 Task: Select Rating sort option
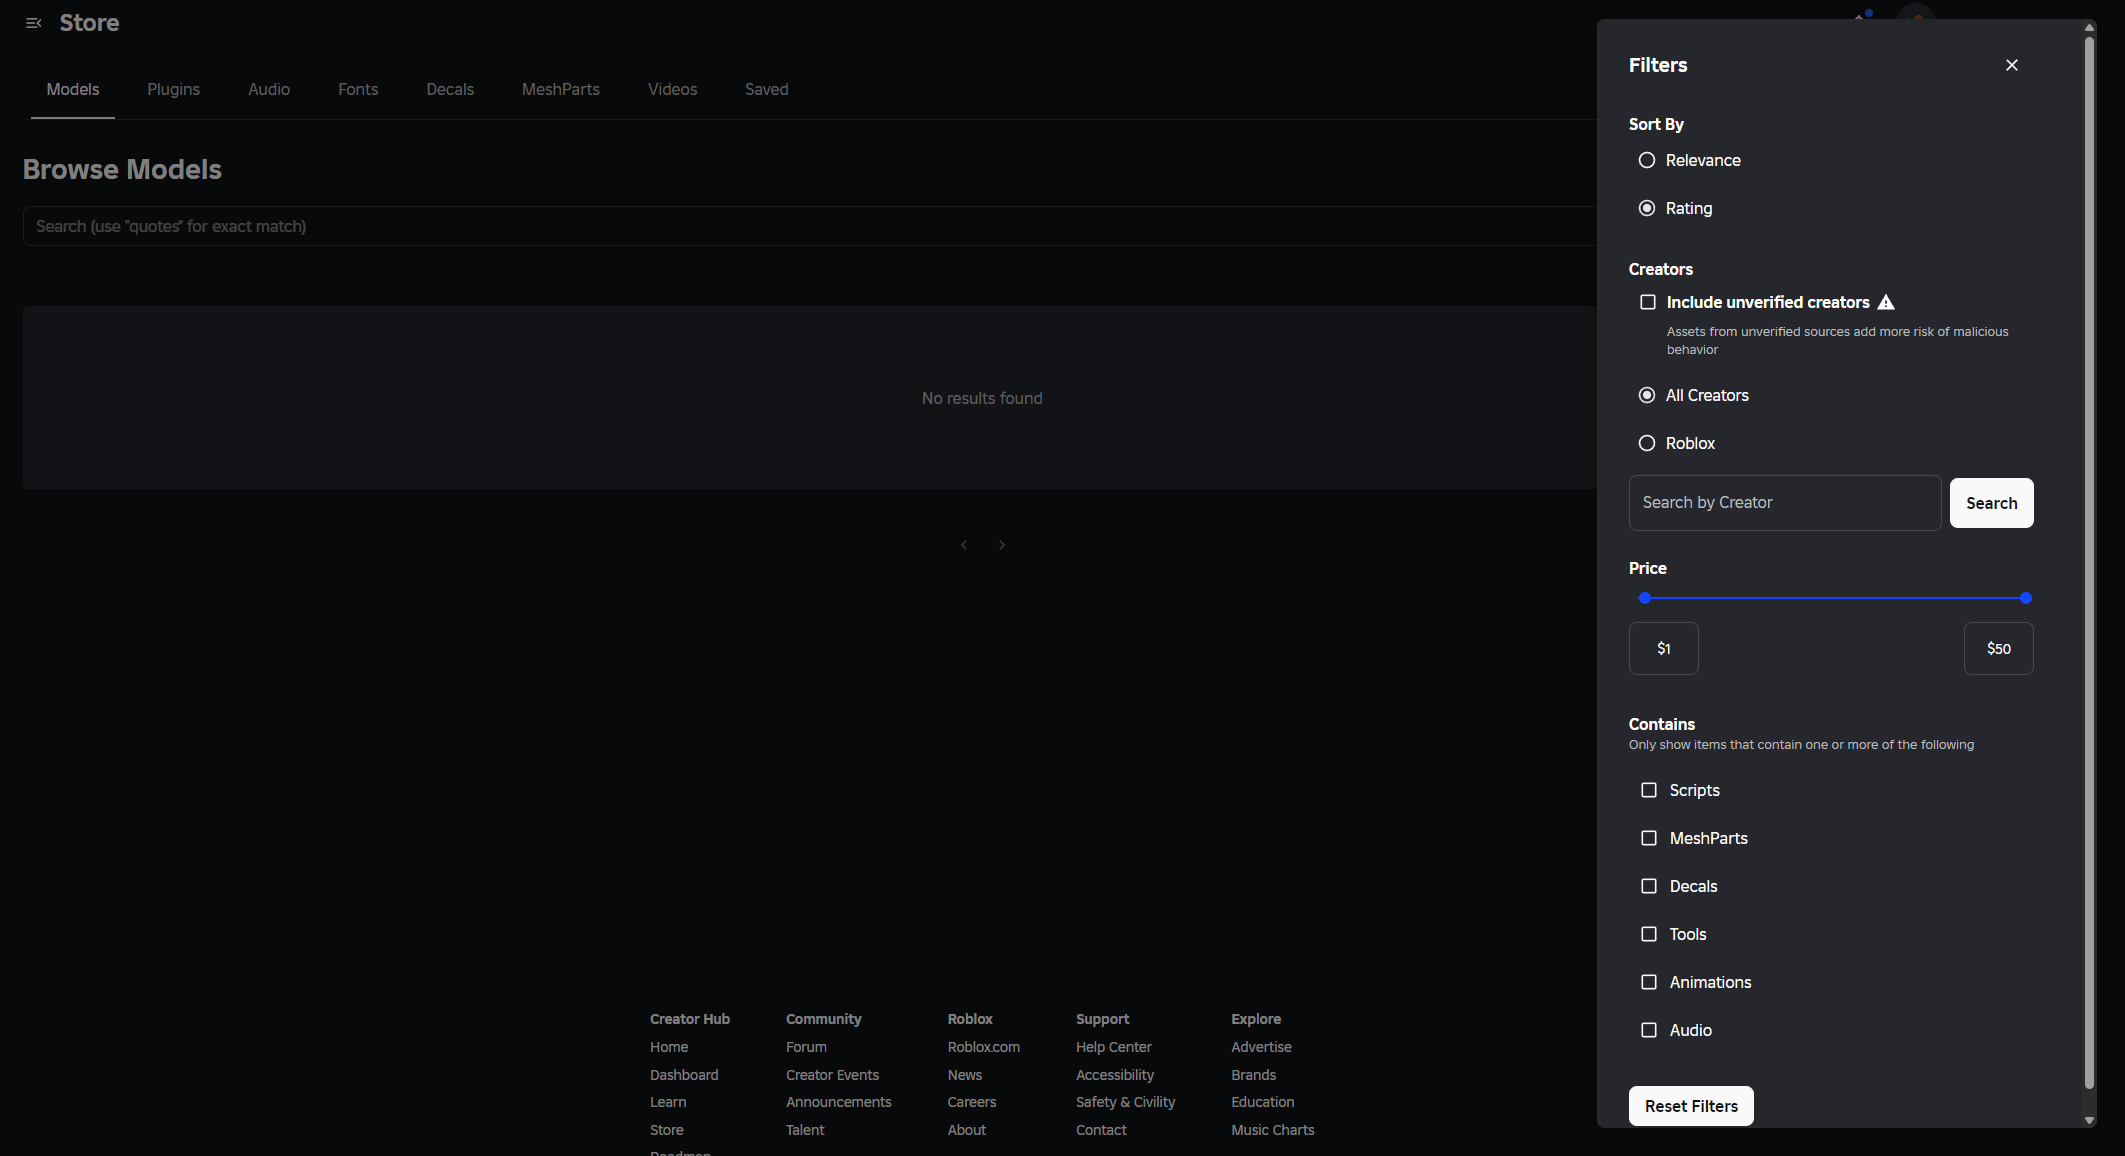point(1647,208)
